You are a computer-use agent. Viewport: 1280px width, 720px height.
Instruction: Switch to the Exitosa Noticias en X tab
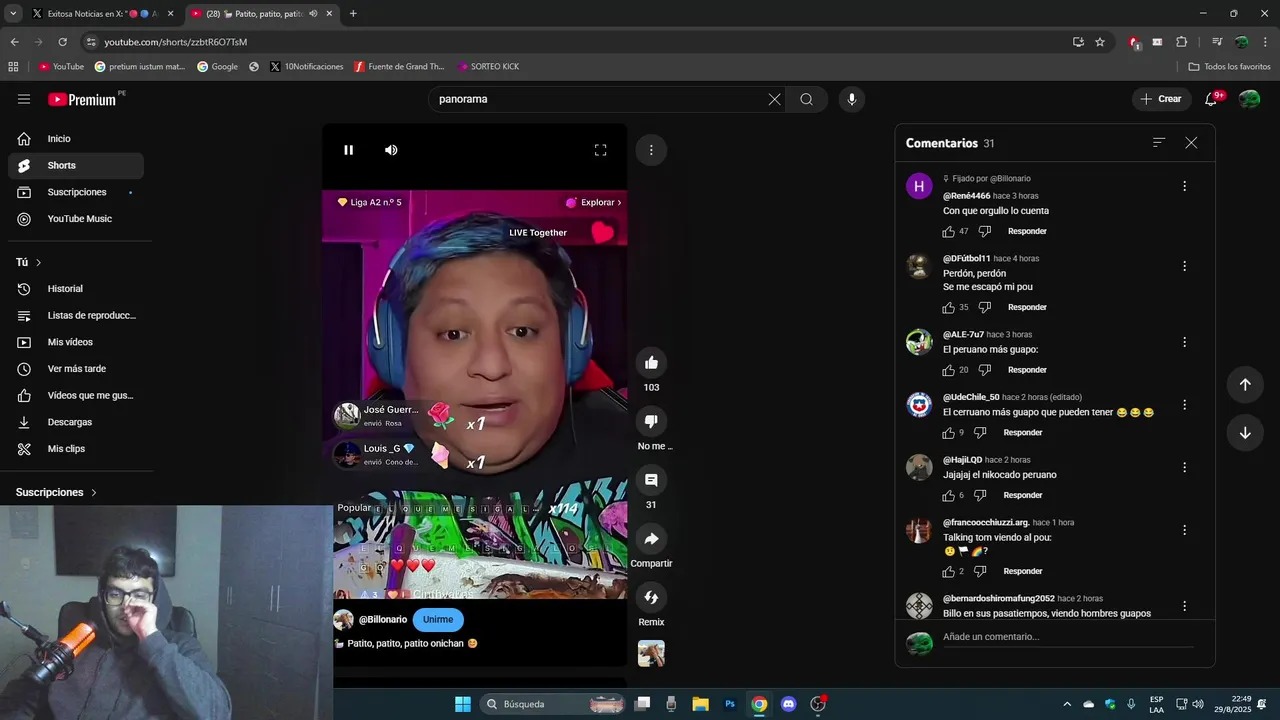pyautogui.click(x=102, y=14)
